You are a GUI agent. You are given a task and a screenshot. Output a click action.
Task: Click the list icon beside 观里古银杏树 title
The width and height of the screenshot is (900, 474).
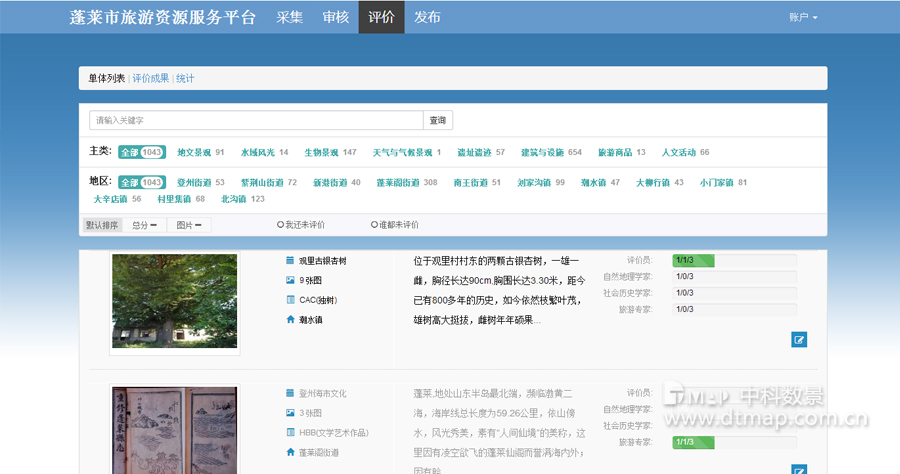click(290, 261)
